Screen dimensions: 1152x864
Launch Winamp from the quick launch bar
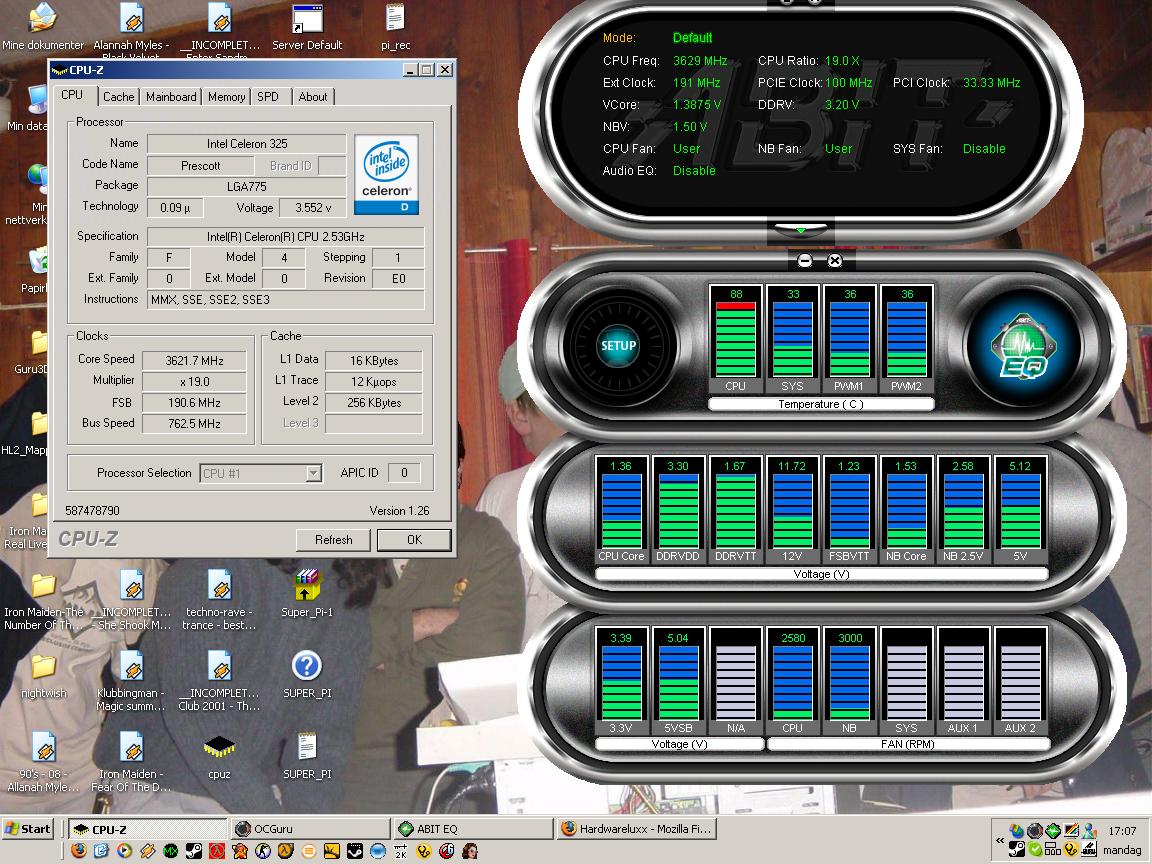[148, 851]
